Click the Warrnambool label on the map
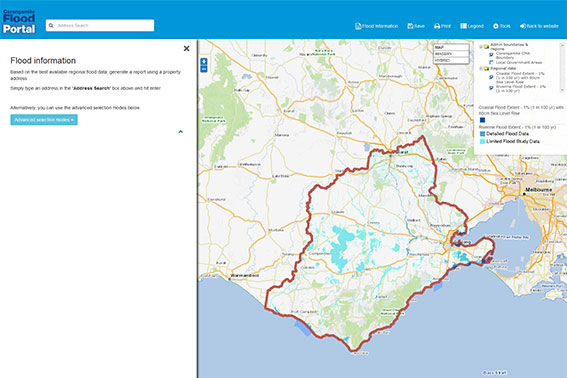 [x=245, y=276]
